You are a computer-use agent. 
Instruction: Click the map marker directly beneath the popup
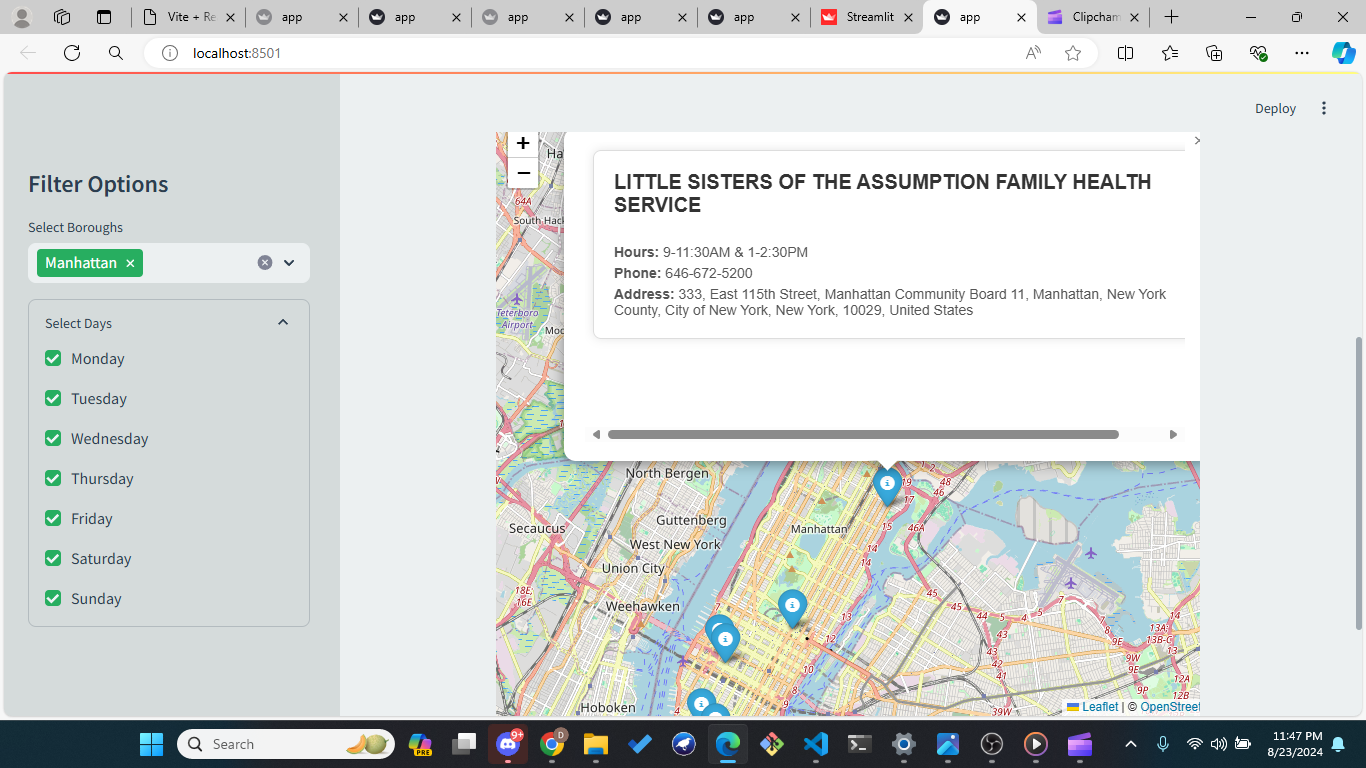pyautogui.click(x=887, y=486)
